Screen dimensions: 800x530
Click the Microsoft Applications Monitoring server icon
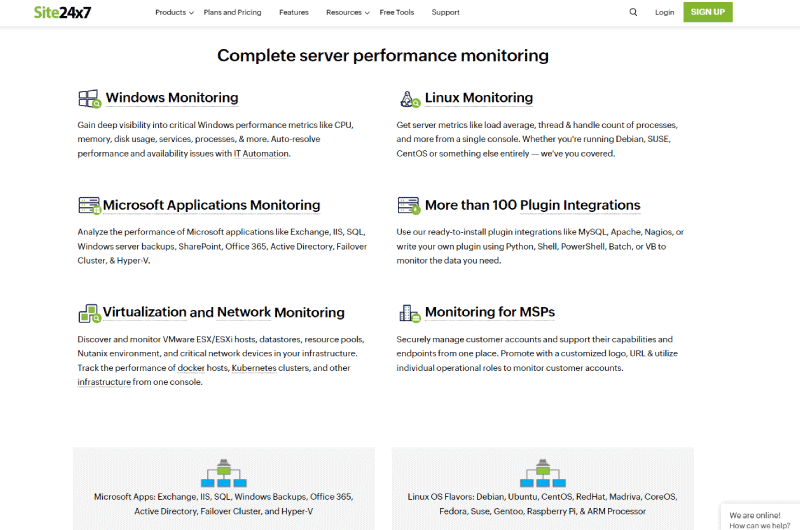click(x=90, y=206)
